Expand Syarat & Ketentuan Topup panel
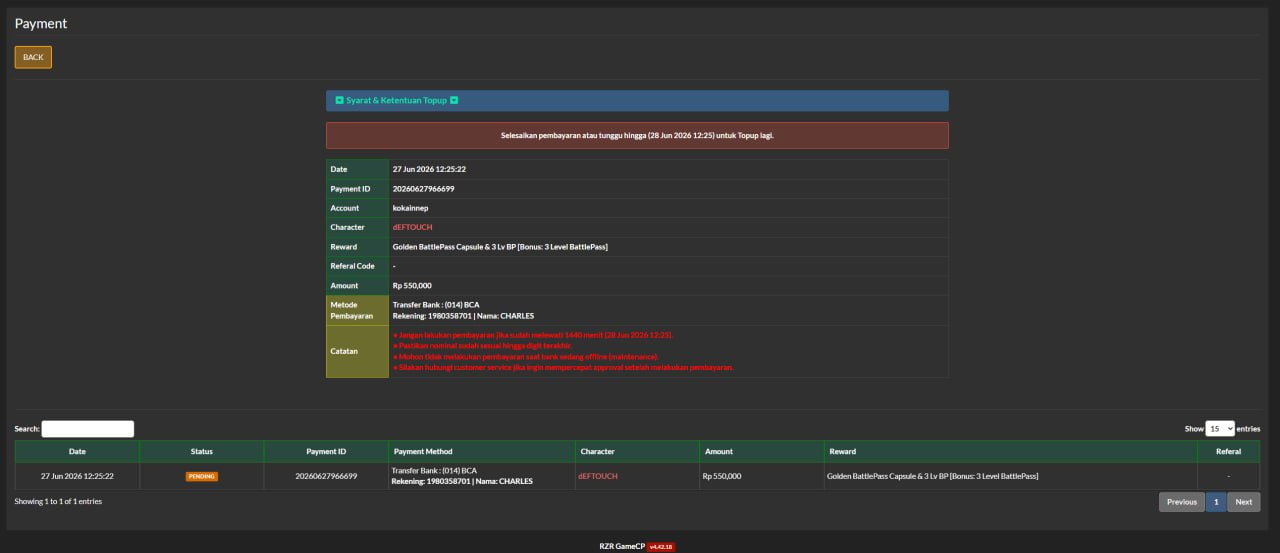This screenshot has width=1280, height=553. coord(637,101)
